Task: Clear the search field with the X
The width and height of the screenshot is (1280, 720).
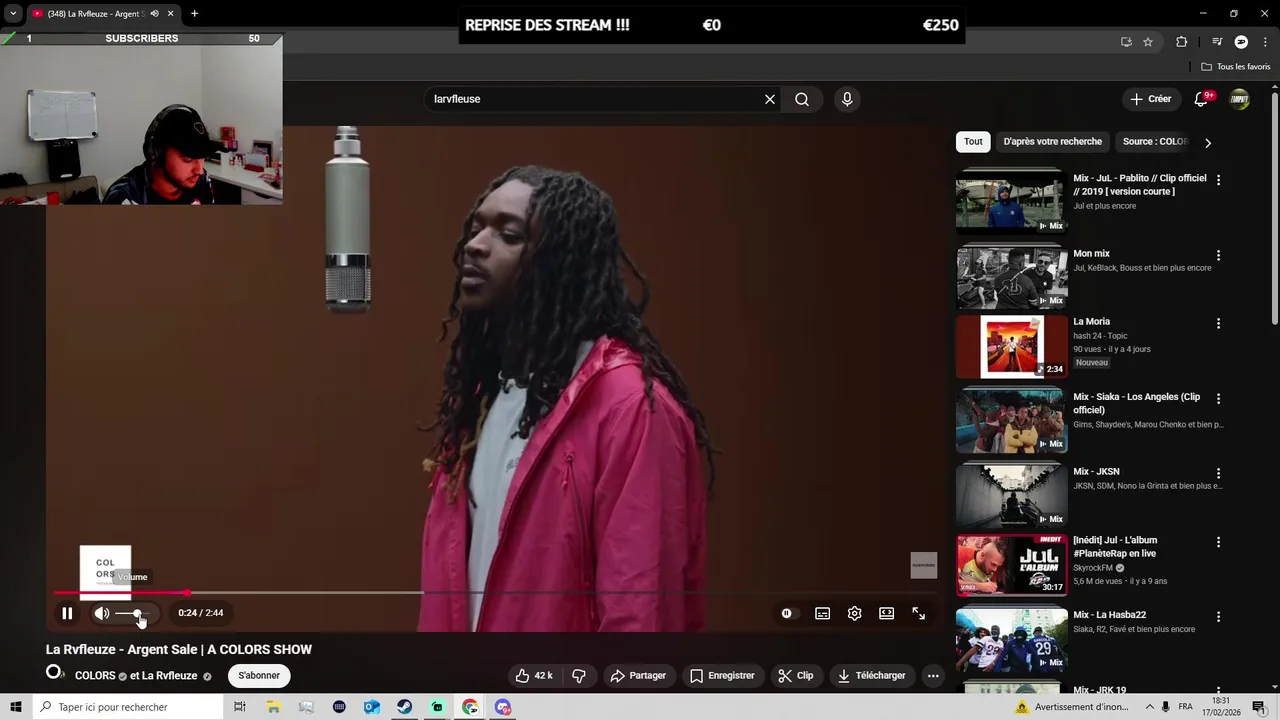Action: 770,99
